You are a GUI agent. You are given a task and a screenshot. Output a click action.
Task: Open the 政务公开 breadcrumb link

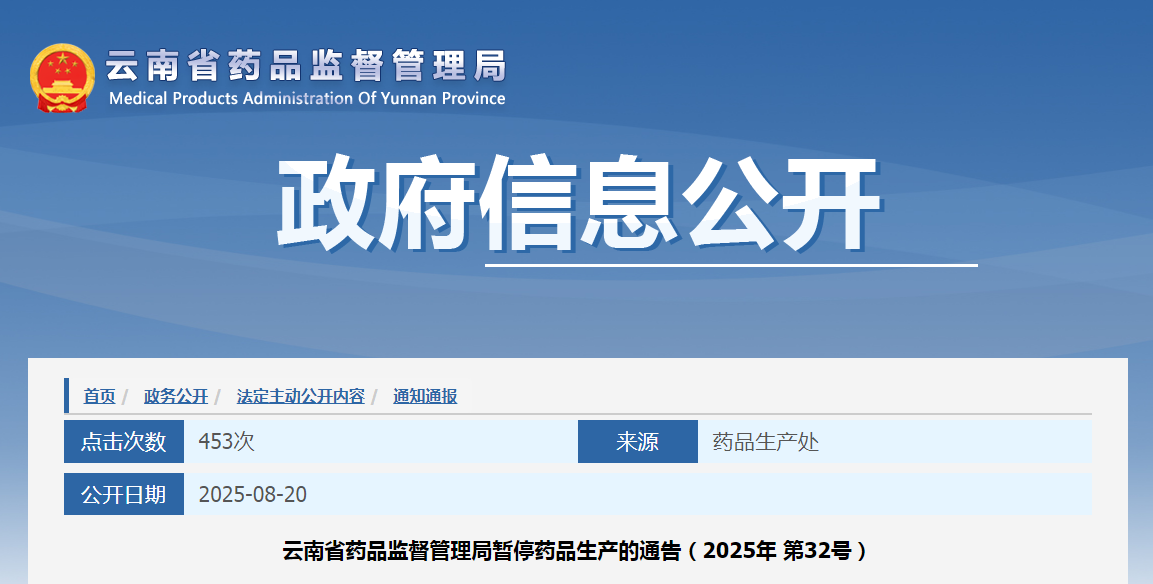point(176,396)
